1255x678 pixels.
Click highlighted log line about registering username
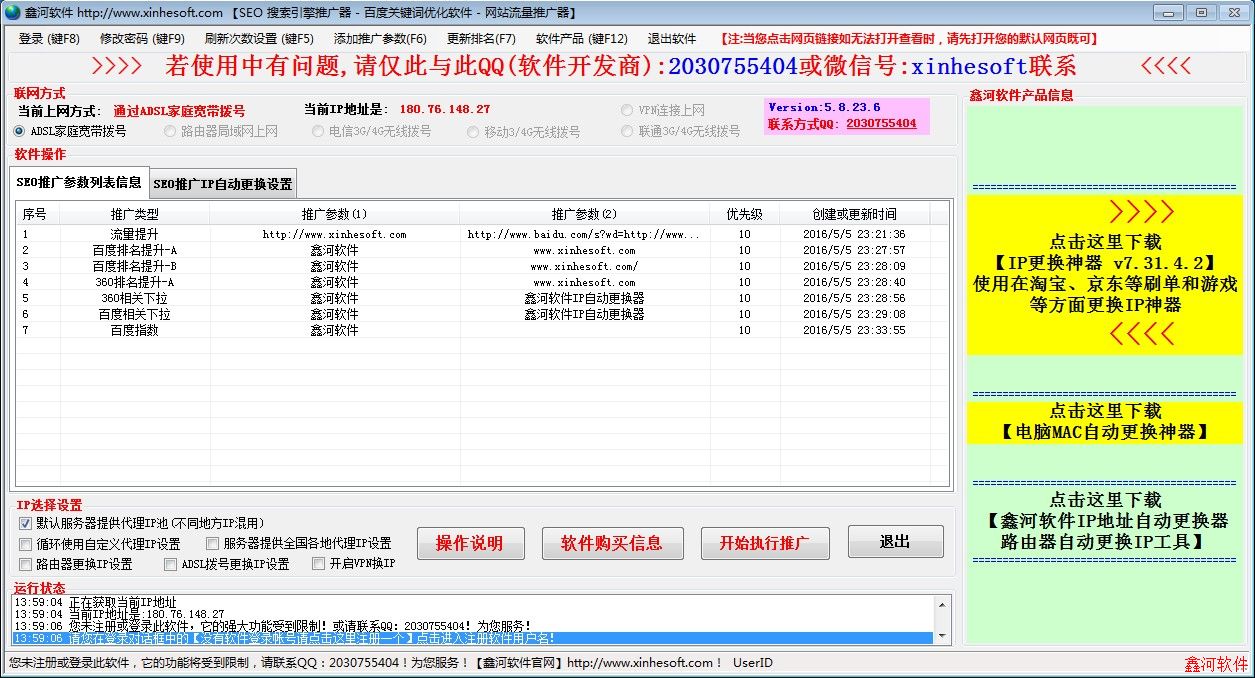click(472, 638)
